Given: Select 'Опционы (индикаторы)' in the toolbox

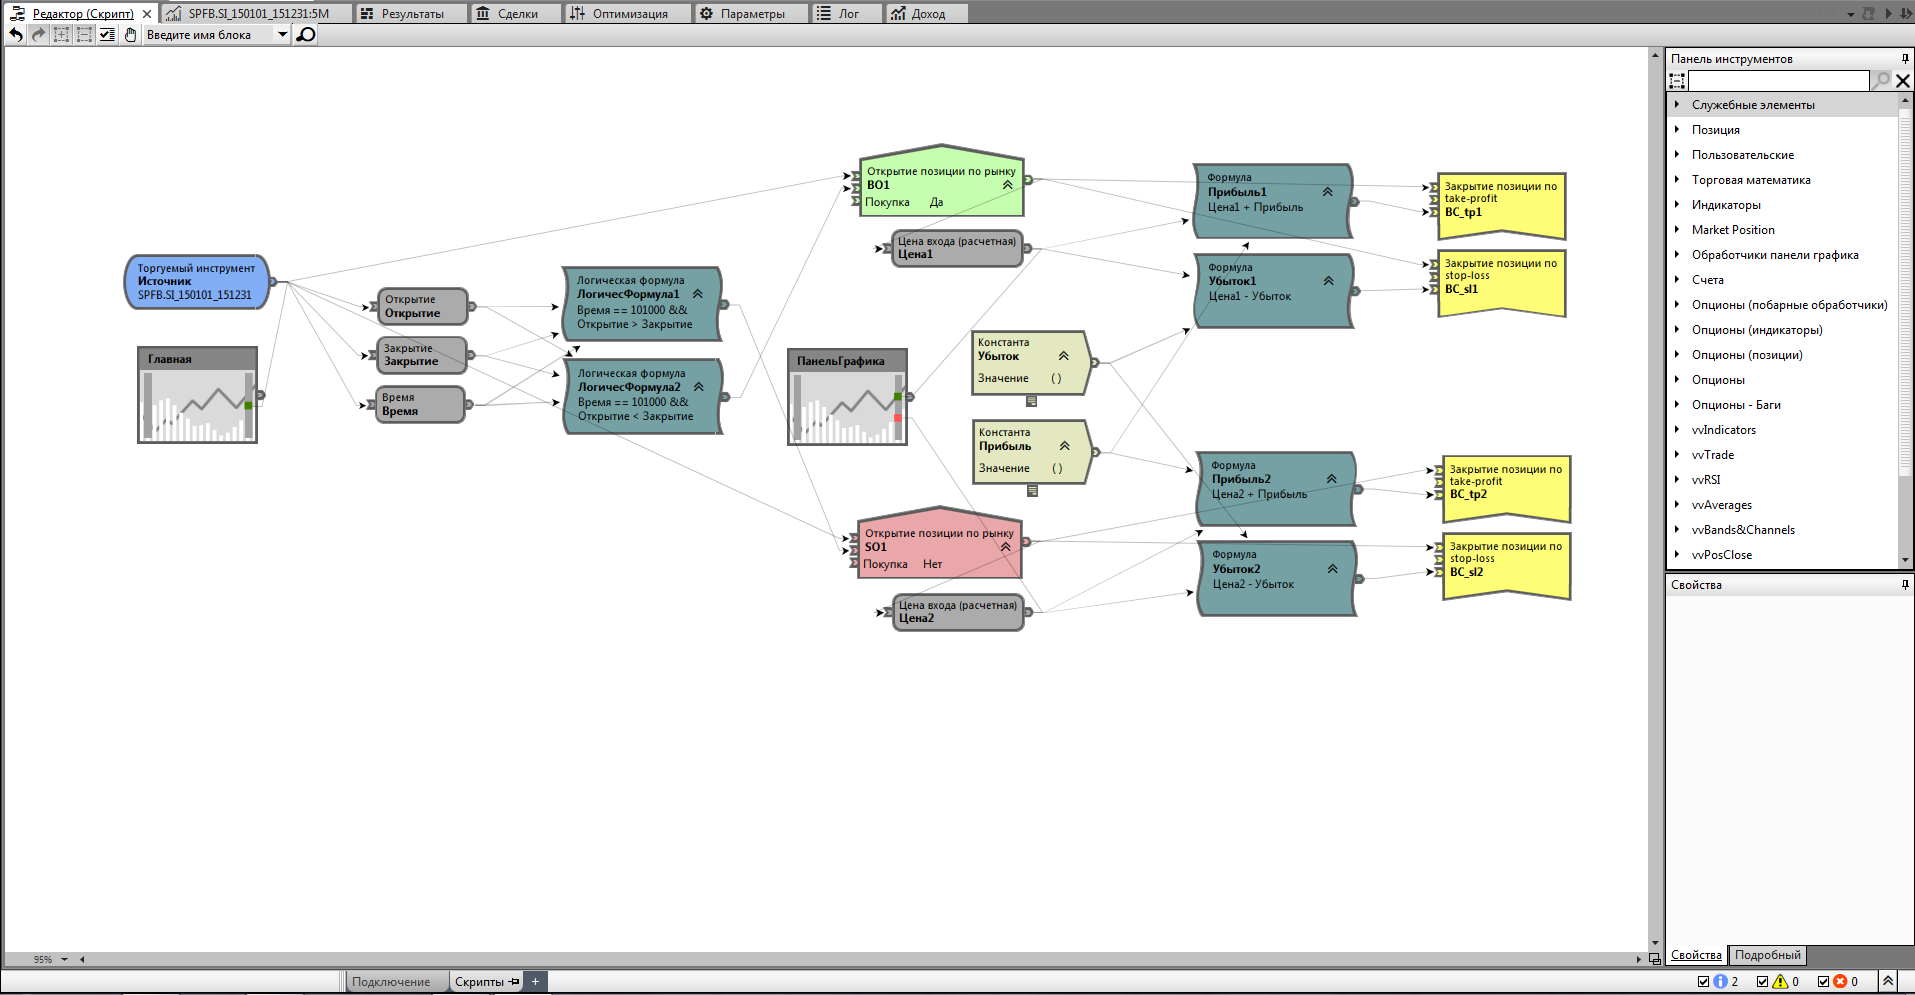Looking at the screenshot, I should click(1757, 330).
